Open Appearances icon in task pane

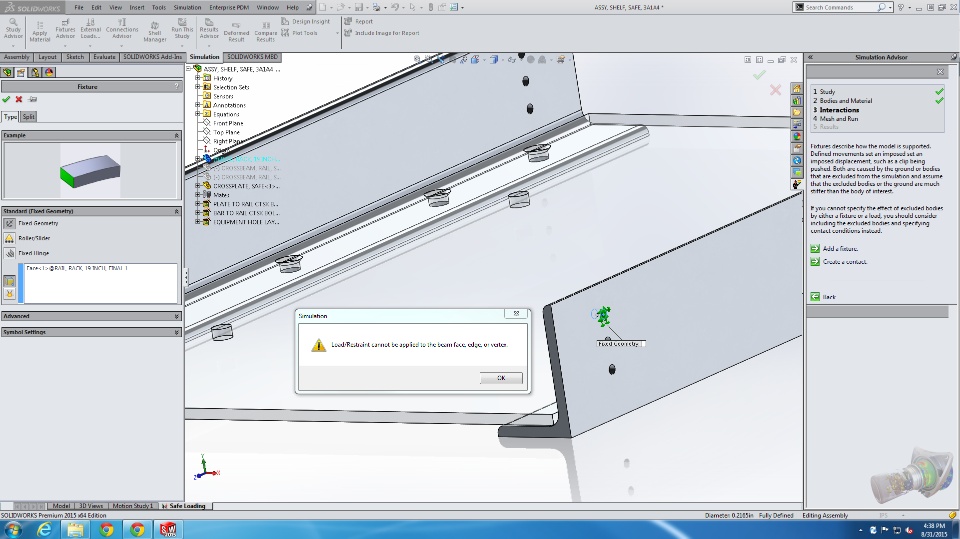(797, 137)
